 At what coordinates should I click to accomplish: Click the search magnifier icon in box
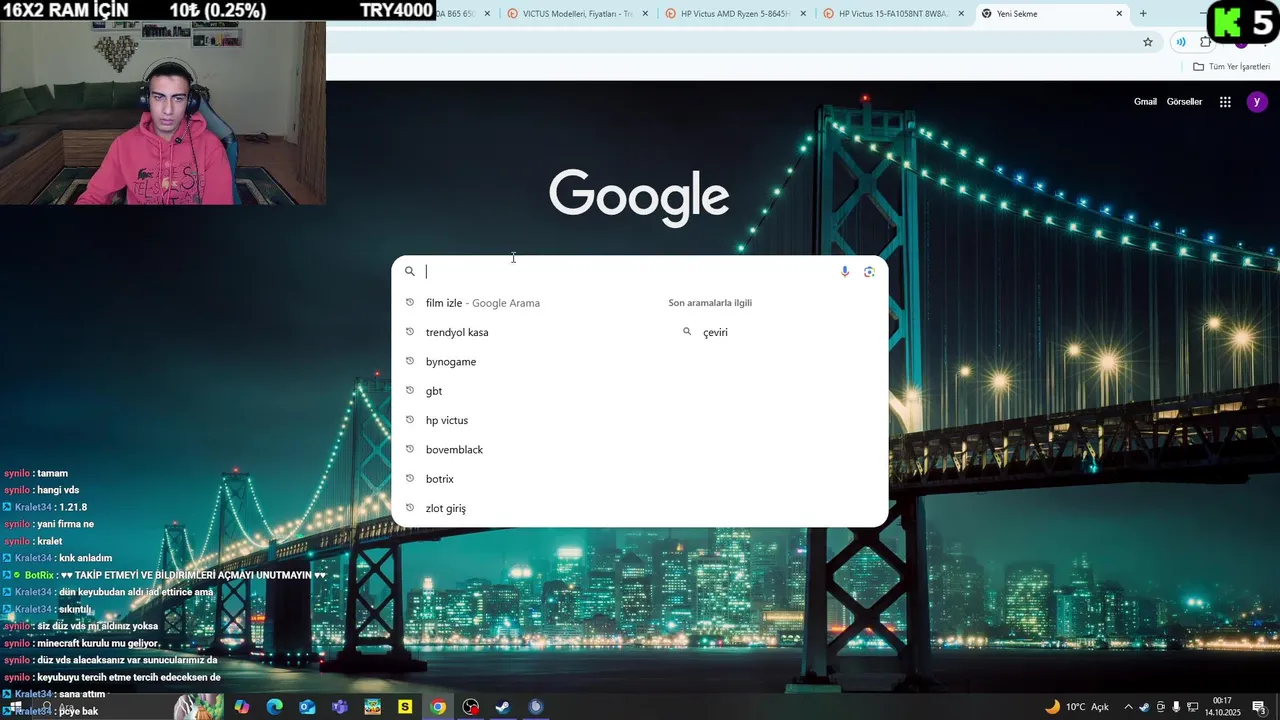409,271
